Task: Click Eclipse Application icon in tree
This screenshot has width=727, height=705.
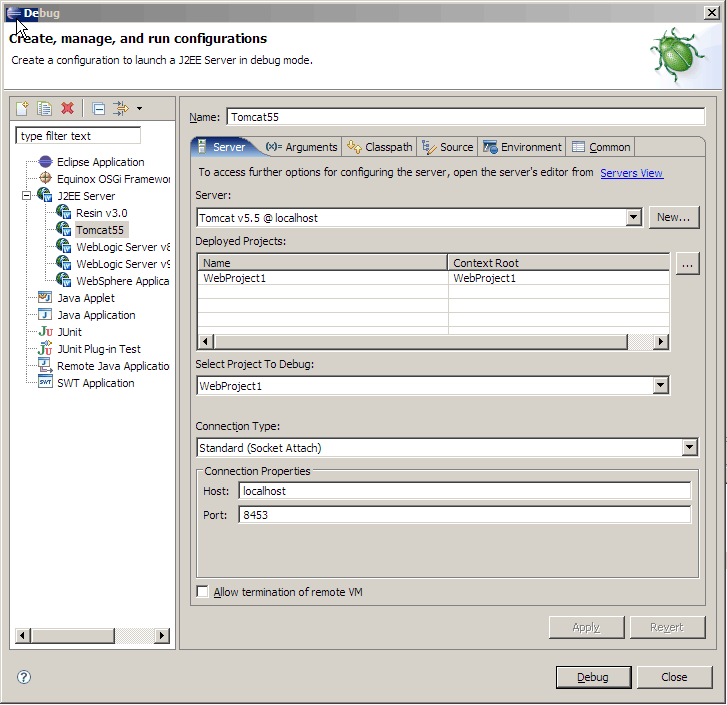Action: pos(45,162)
